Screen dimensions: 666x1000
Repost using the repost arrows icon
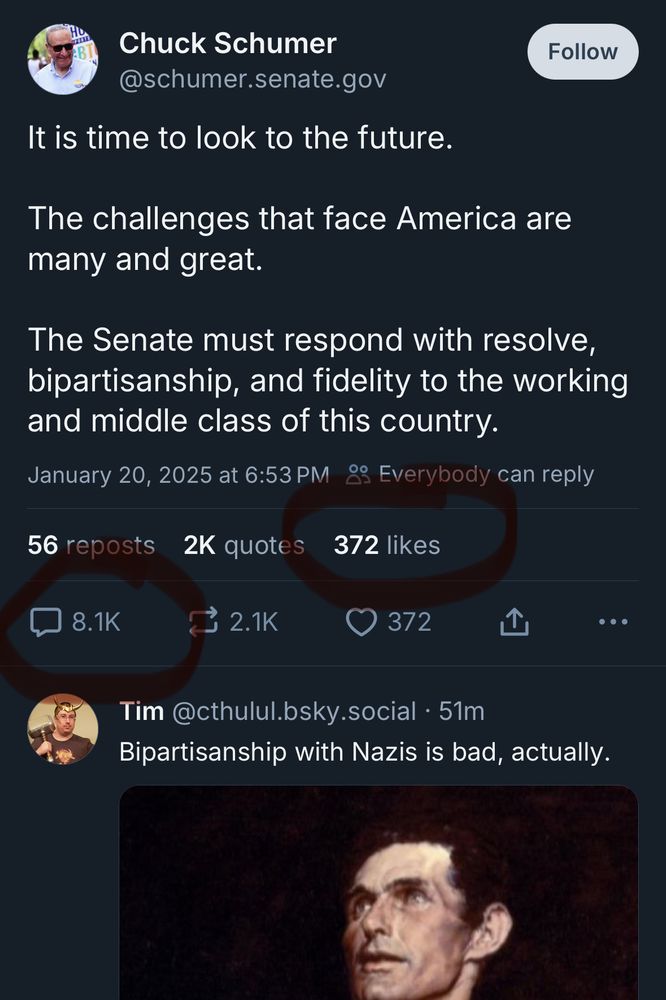click(x=203, y=622)
